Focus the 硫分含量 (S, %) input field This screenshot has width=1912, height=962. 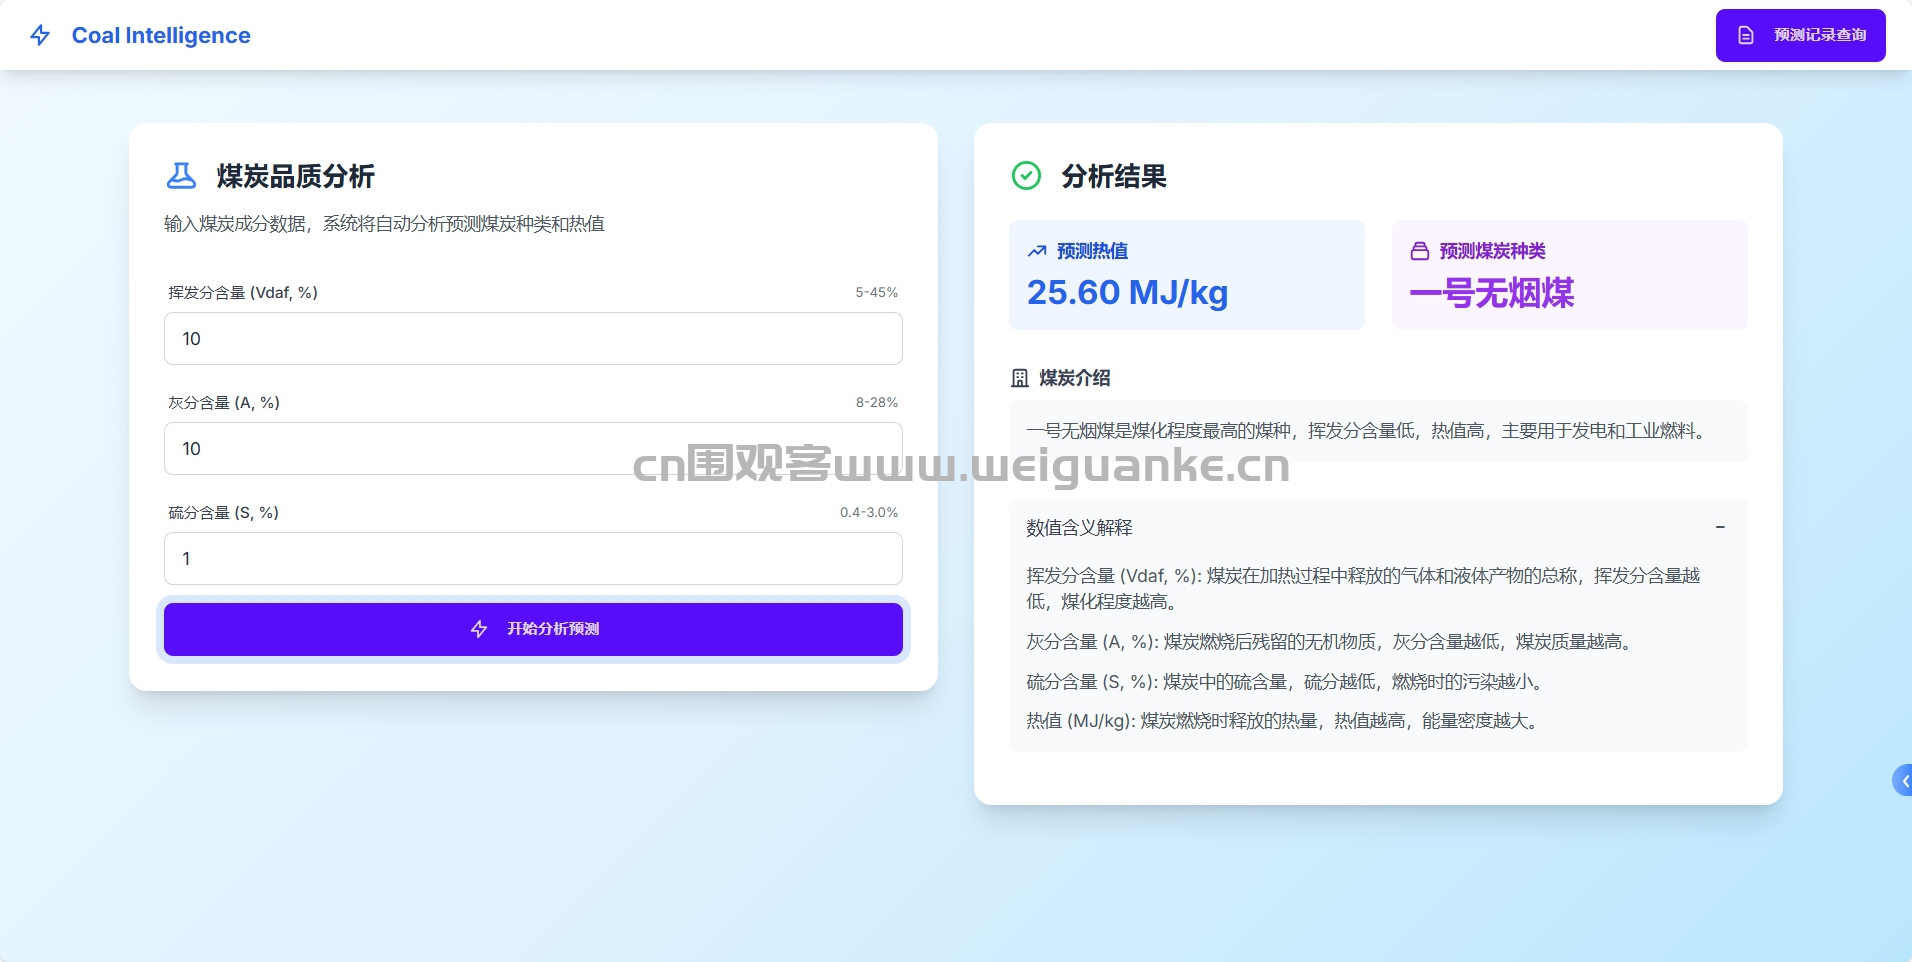click(x=533, y=558)
